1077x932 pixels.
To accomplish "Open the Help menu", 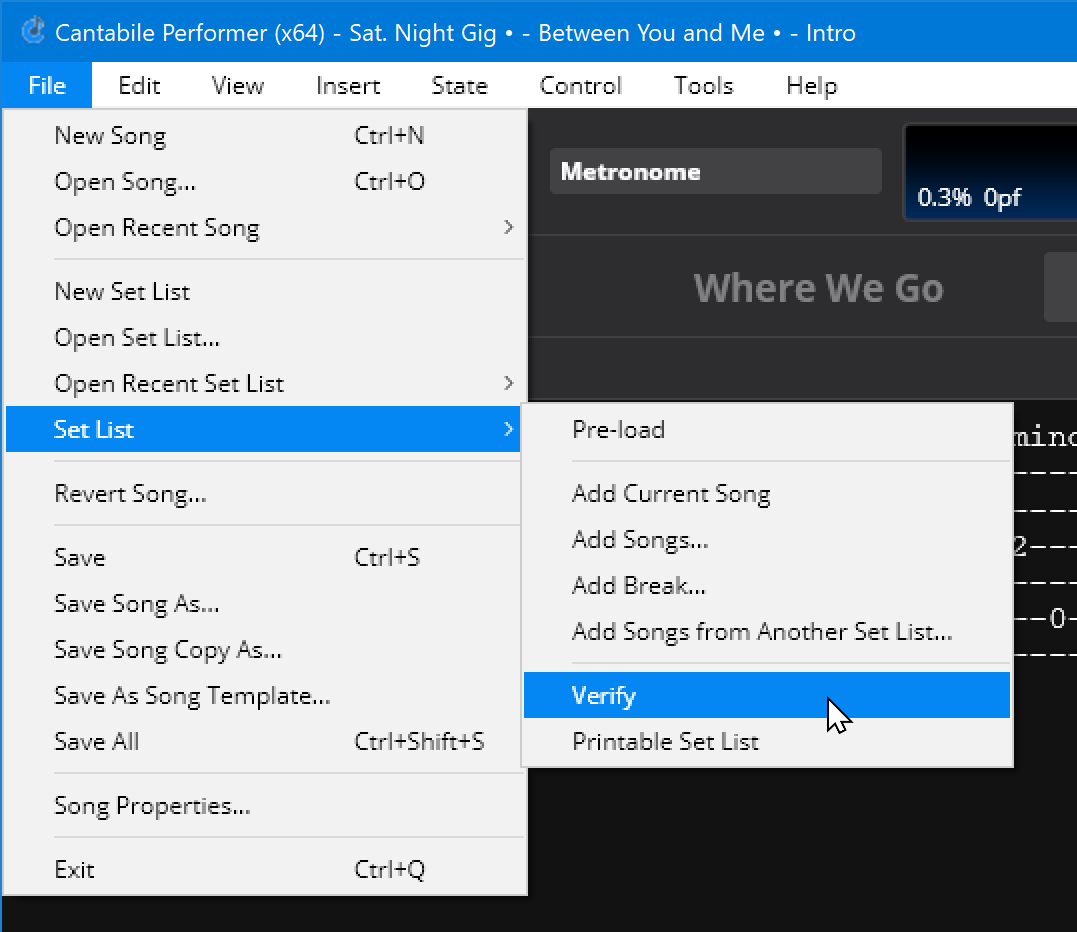I will (x=812, y=85).
